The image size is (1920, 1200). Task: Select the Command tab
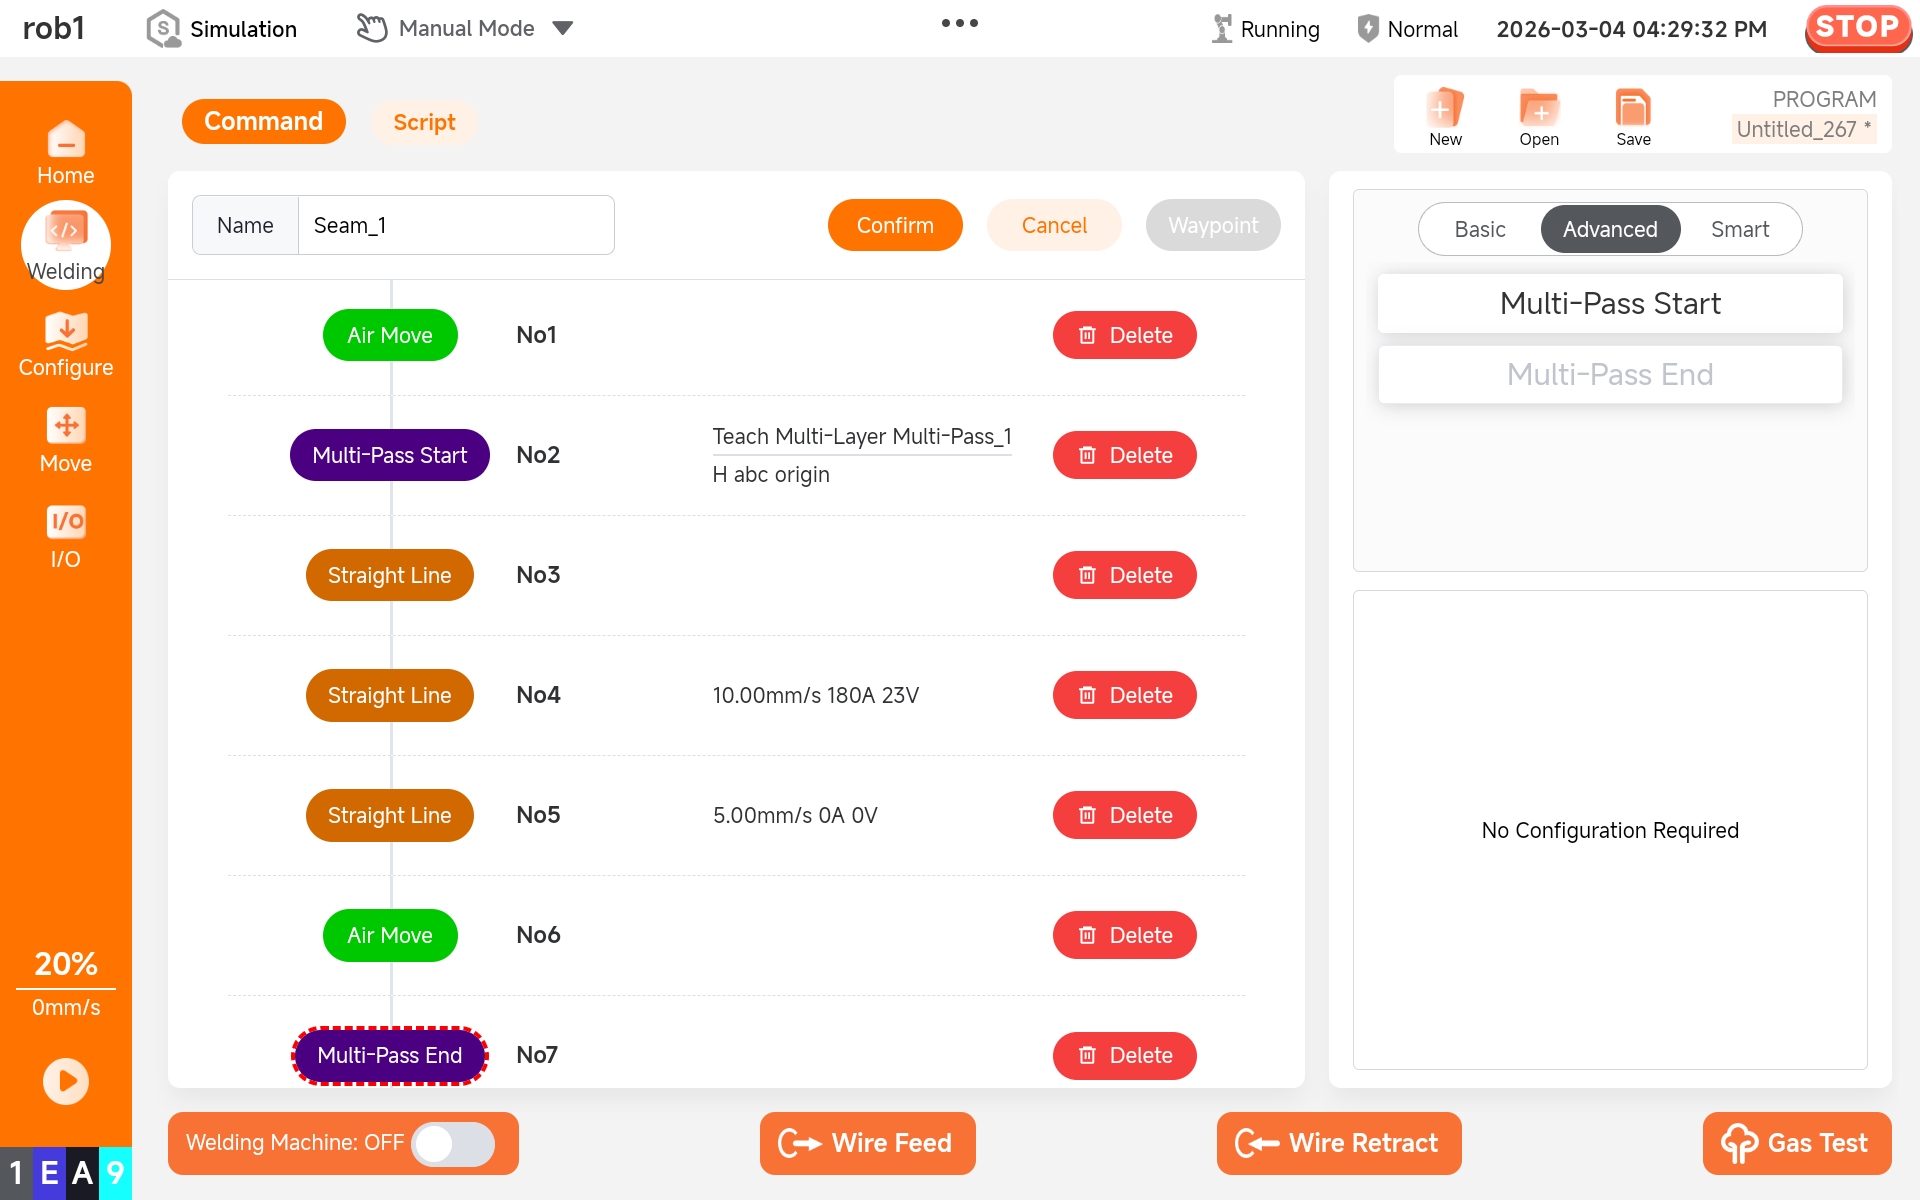[263, 121]
